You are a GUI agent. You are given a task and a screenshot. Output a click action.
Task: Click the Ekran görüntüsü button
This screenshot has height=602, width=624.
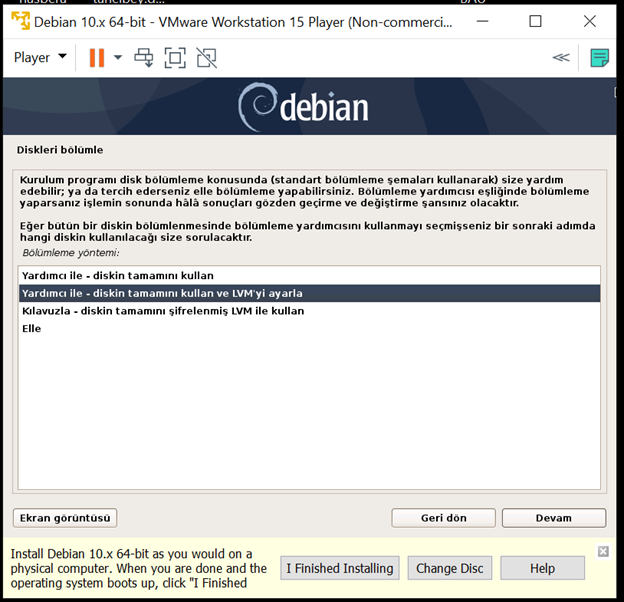[65, 518]
